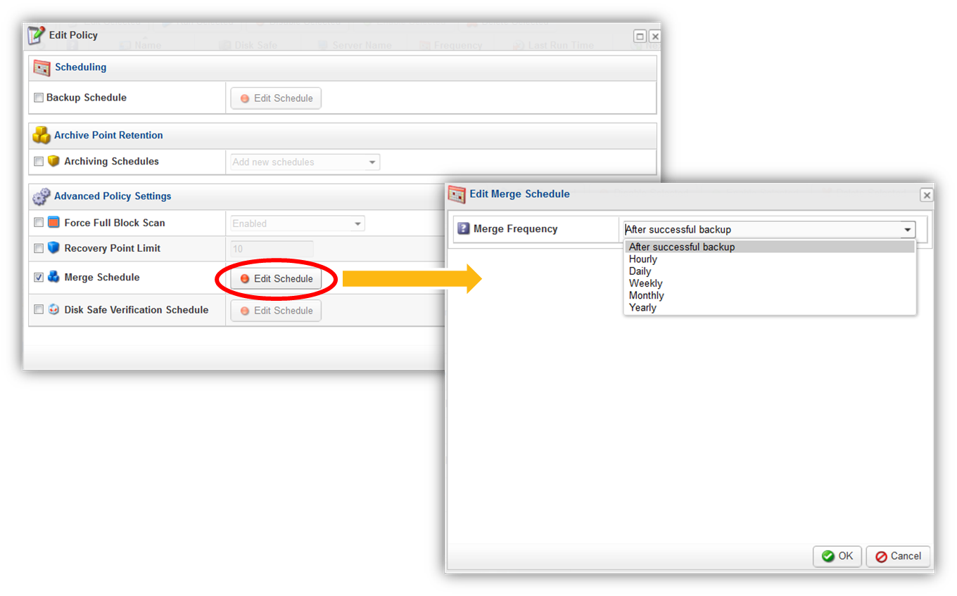Click the Merge Frequency label
This screenshot has height=596, width=957.
(x=515, y=229)
